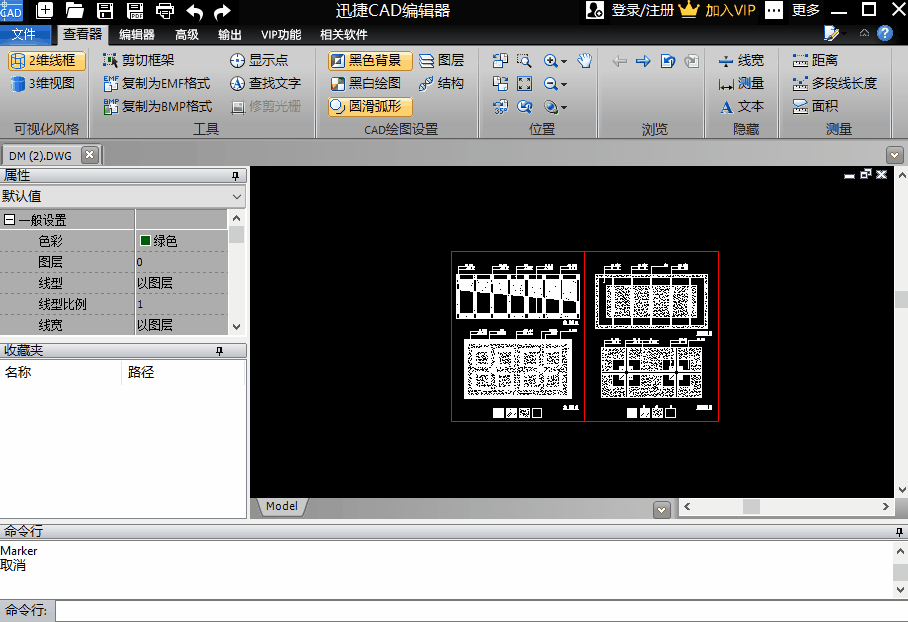Click the Undo arrow icon
The image size is (908, 622).
(194, 11)
